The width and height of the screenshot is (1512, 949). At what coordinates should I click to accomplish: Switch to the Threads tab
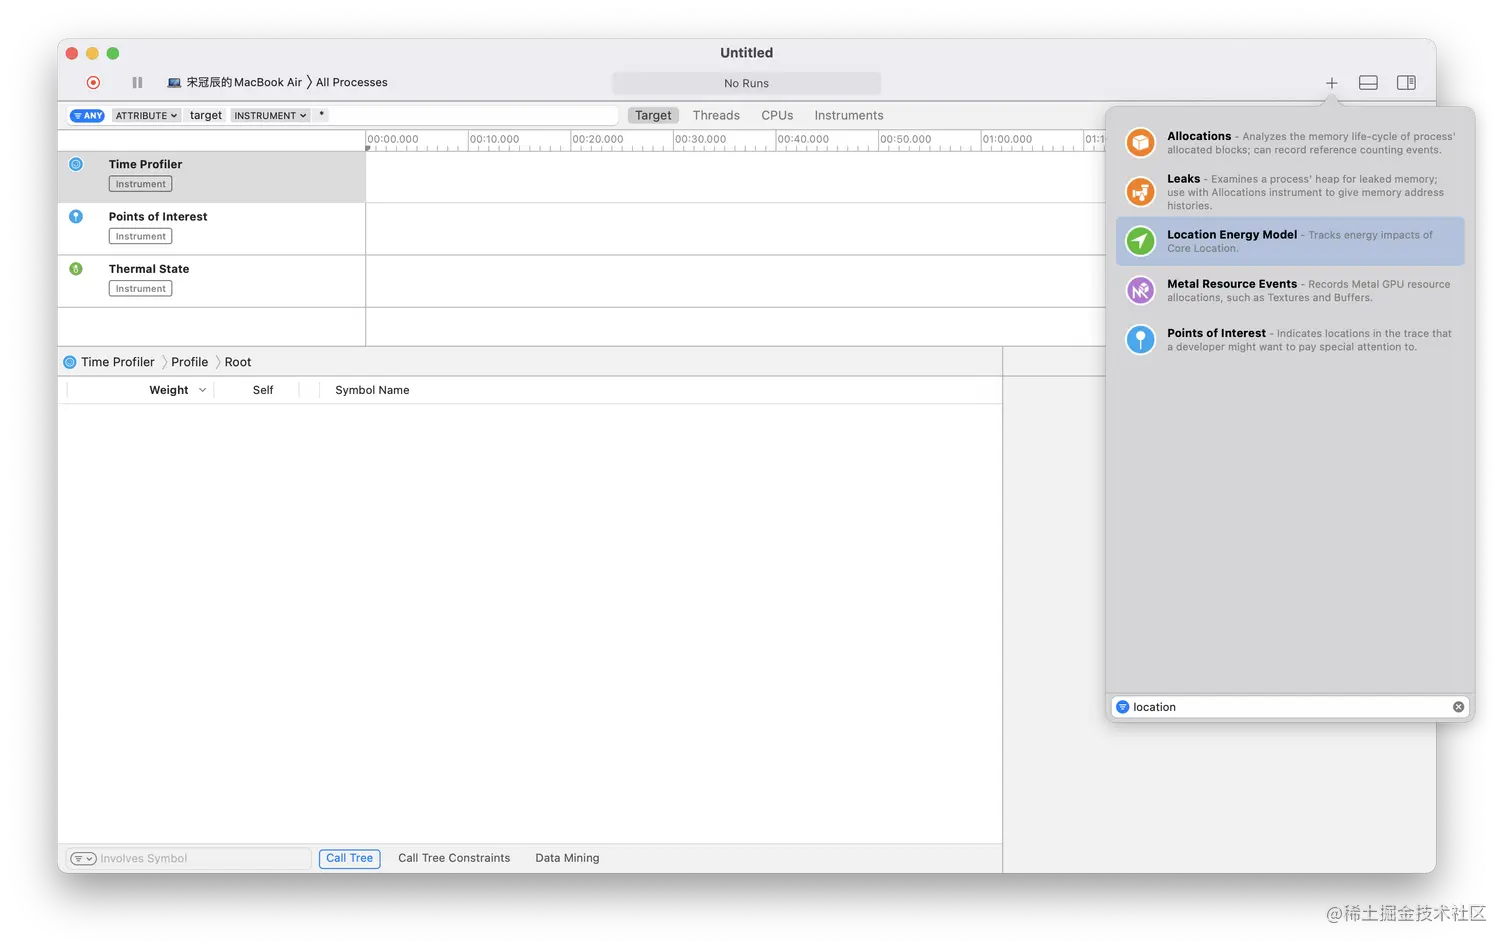716,116
